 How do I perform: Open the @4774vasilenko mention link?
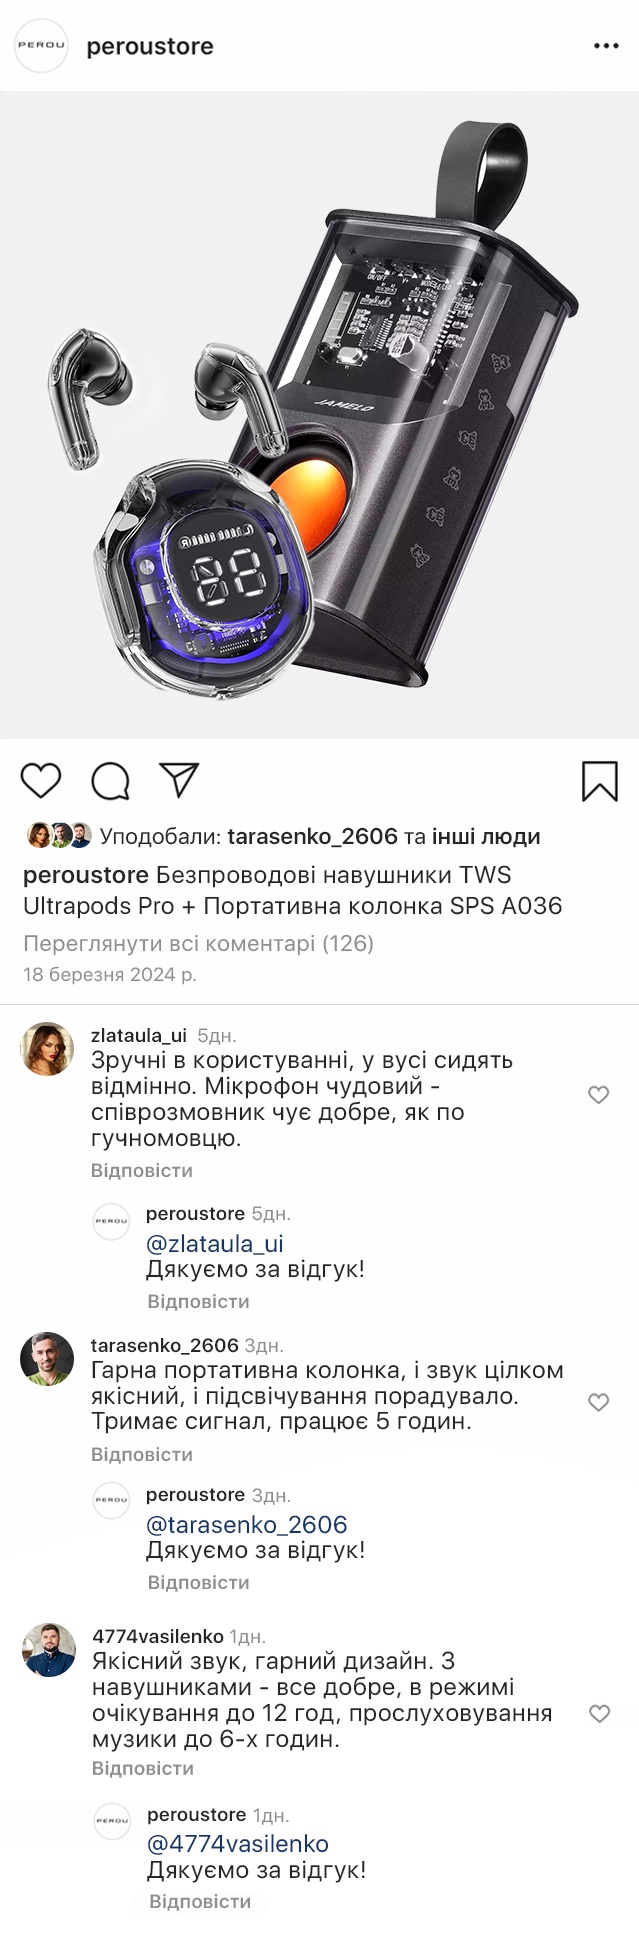238,1843
